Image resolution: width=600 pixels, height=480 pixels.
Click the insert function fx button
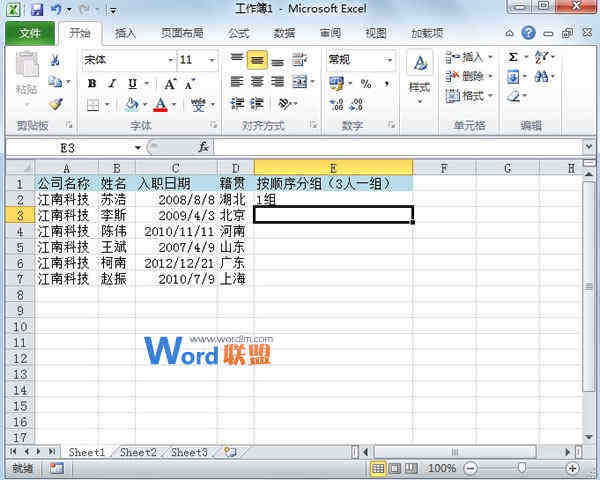[x=204, y=147]
